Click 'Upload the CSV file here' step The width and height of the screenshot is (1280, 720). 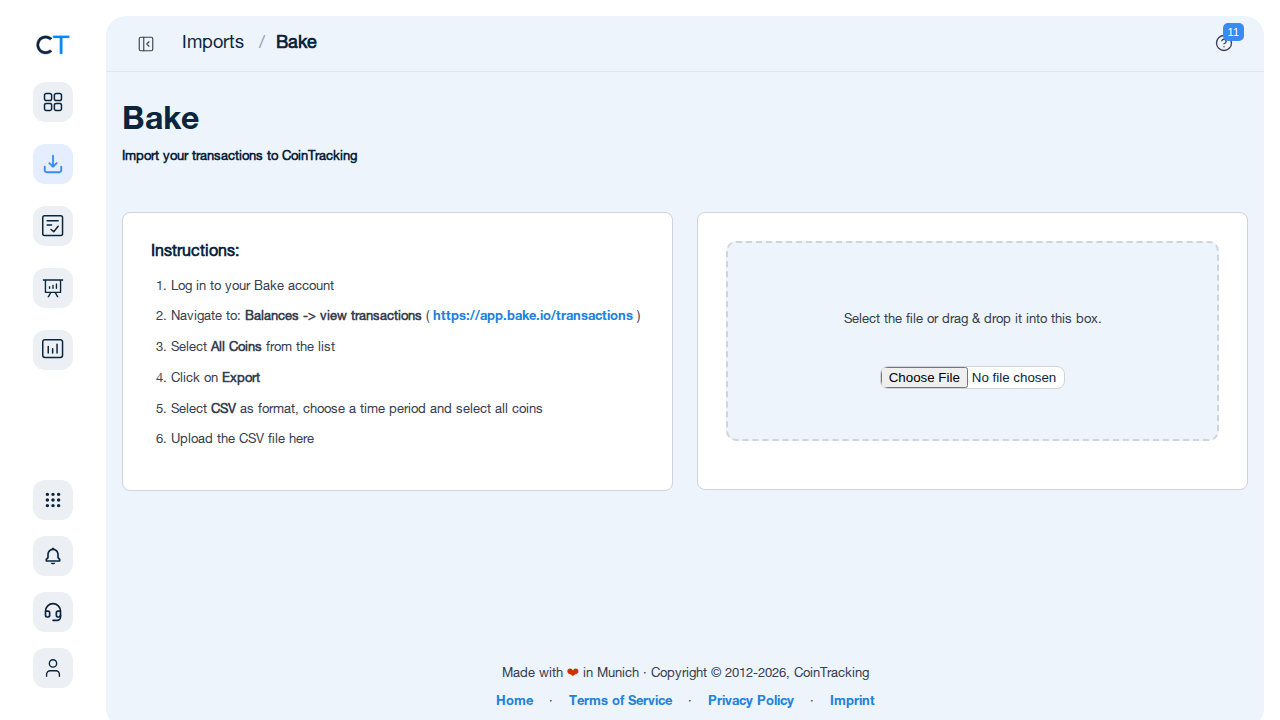tap(242, 439)
